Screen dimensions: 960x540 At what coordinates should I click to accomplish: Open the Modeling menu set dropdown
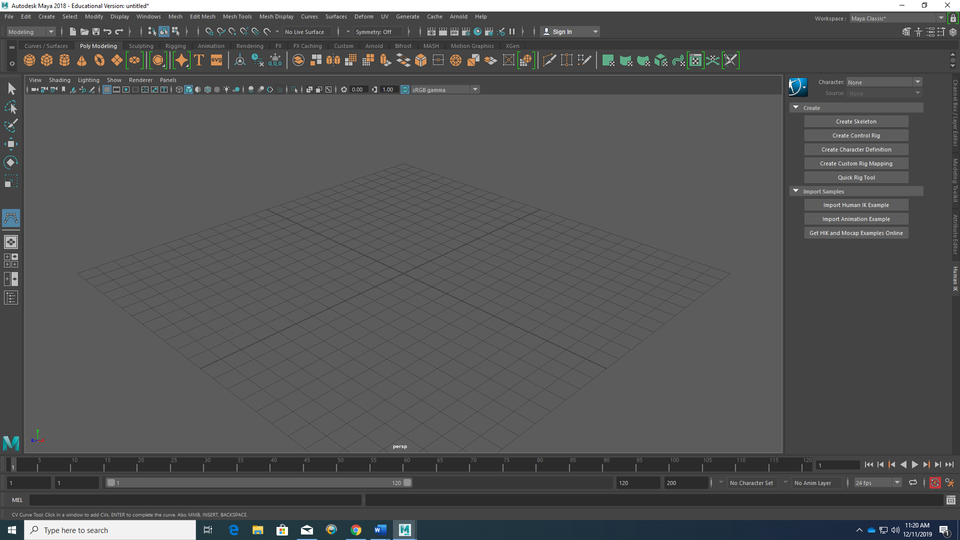pyautogui.click(x=31, y=32)
